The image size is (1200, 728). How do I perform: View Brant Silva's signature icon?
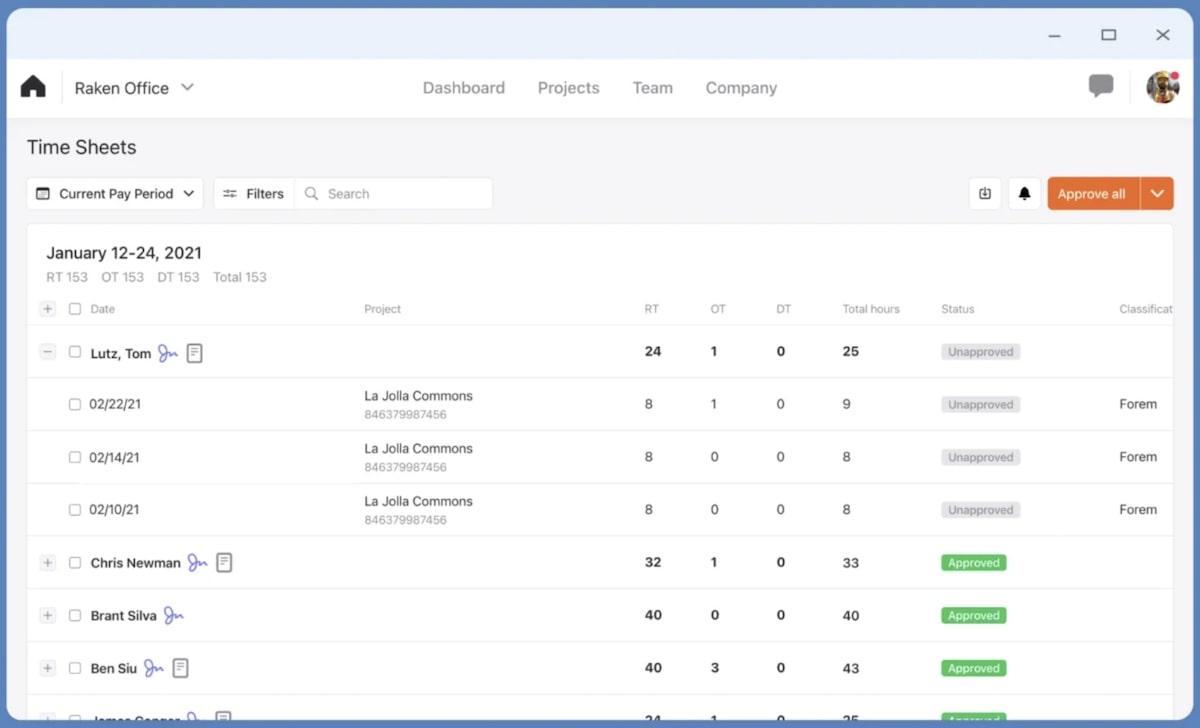point(174,616)
